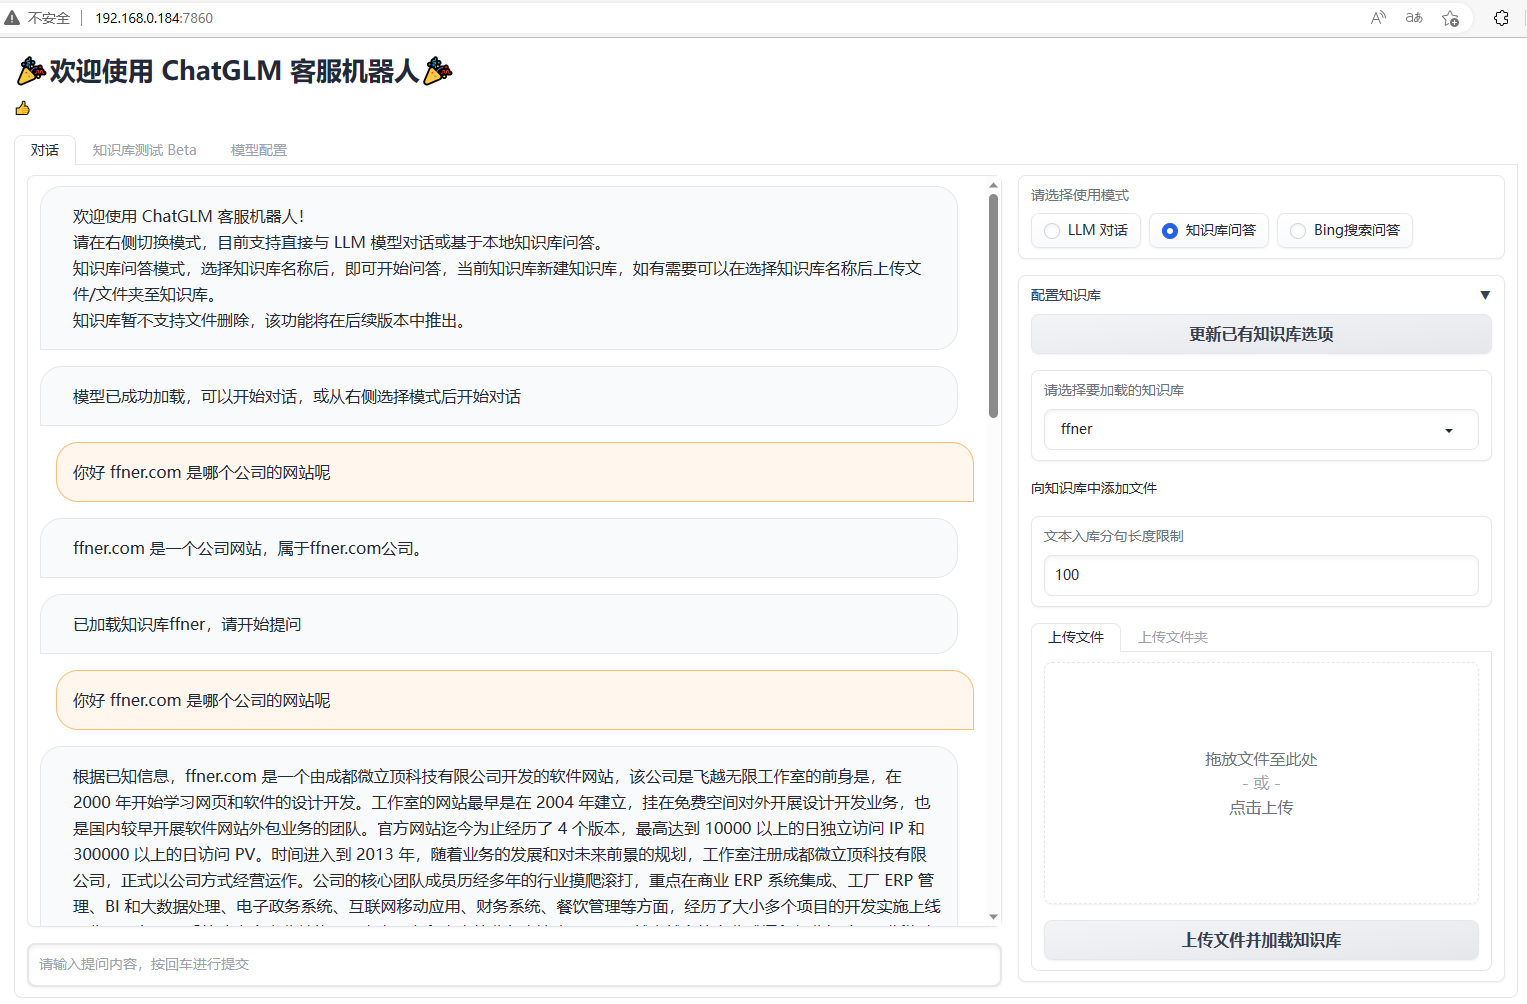Click the 请选择要加载的知识库 label
1527x1004 pixels.
[1114, 390]
